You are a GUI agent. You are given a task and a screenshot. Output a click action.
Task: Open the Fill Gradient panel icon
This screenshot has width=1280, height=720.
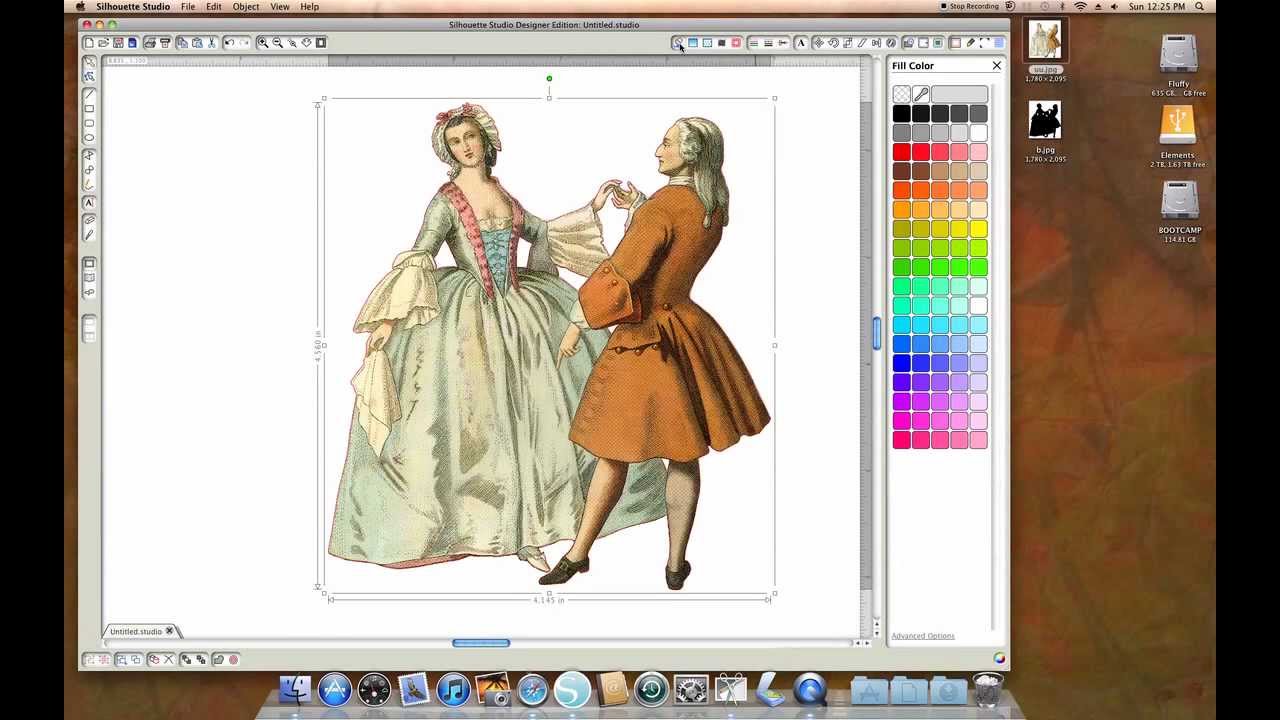692,42
